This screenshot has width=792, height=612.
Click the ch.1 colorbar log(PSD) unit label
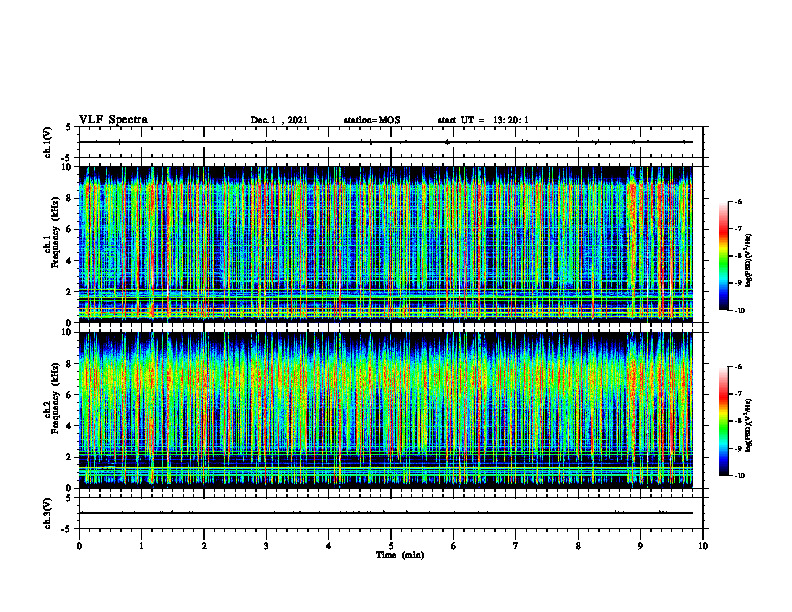[x=749, y=261]
